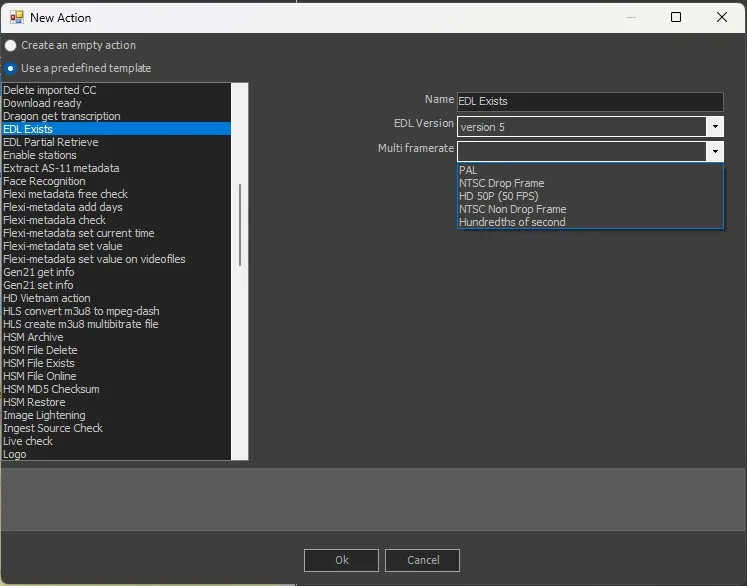Select 'Use a predefined template' radio button
747x586 pixels.
[x=10, y=69]
